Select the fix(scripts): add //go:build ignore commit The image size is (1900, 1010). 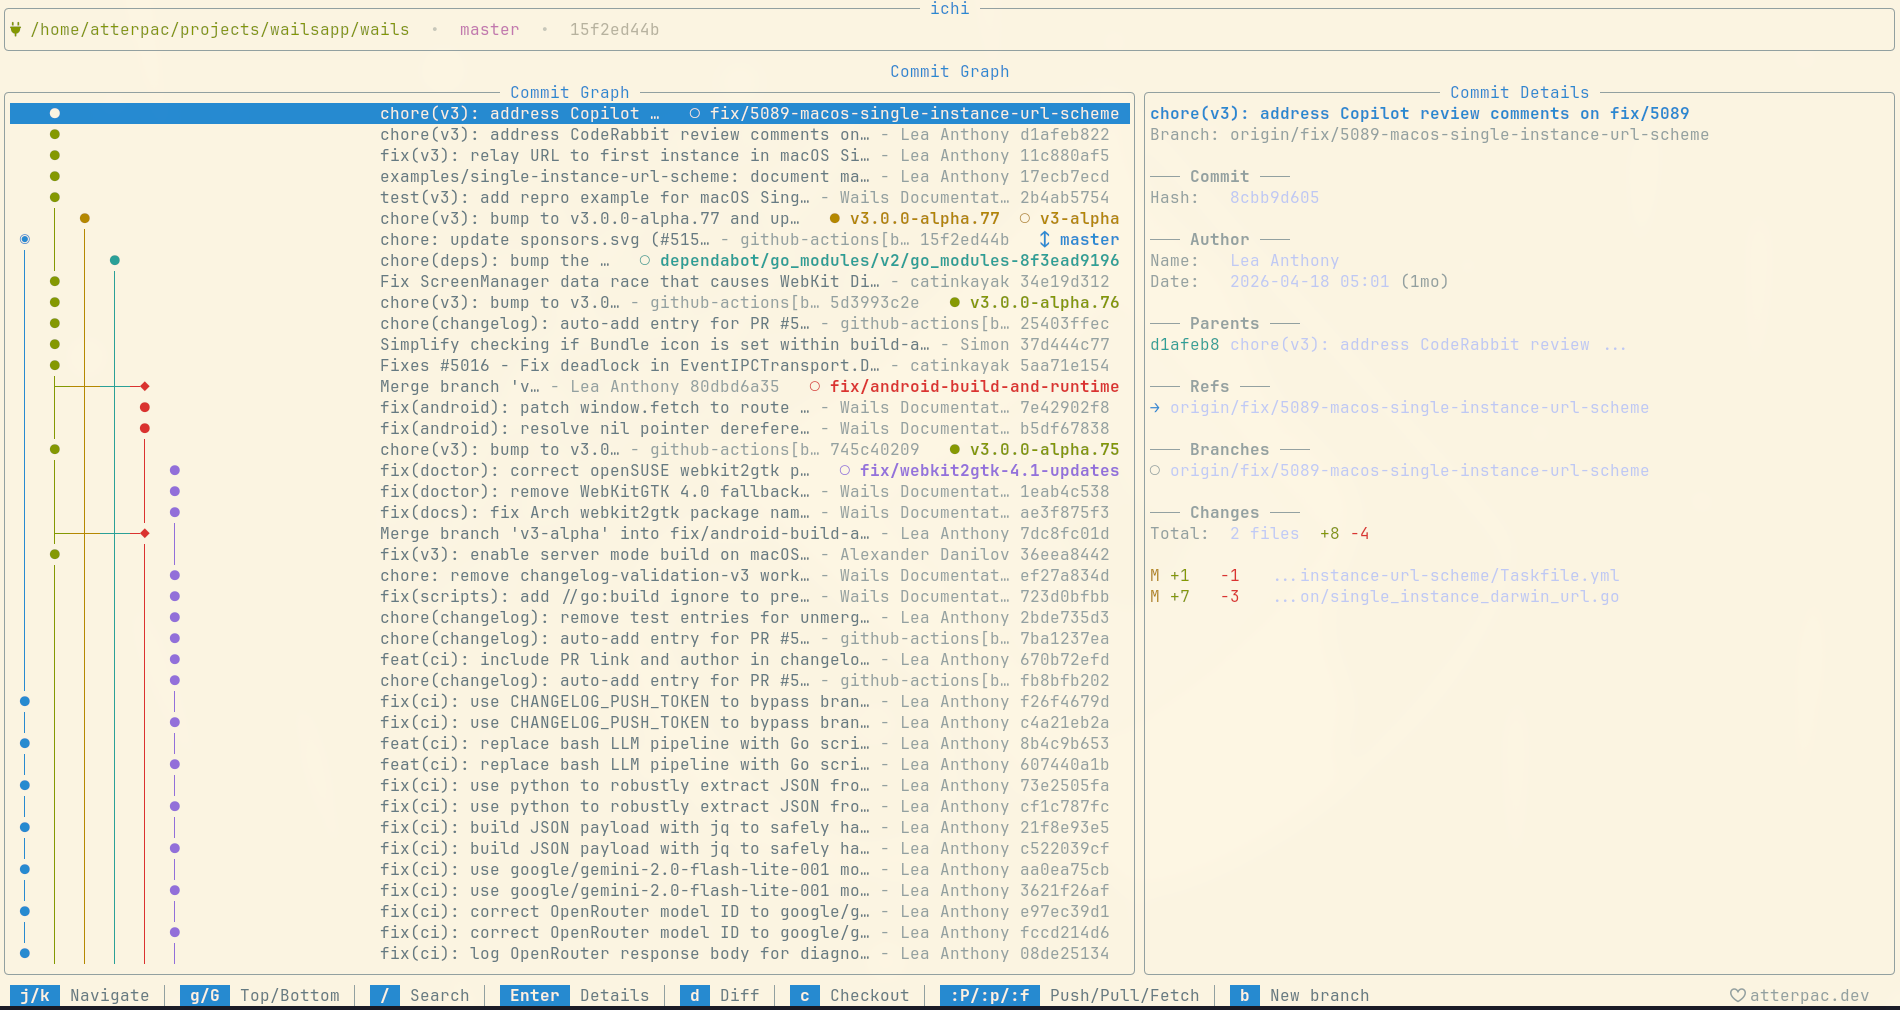[570, 596]
